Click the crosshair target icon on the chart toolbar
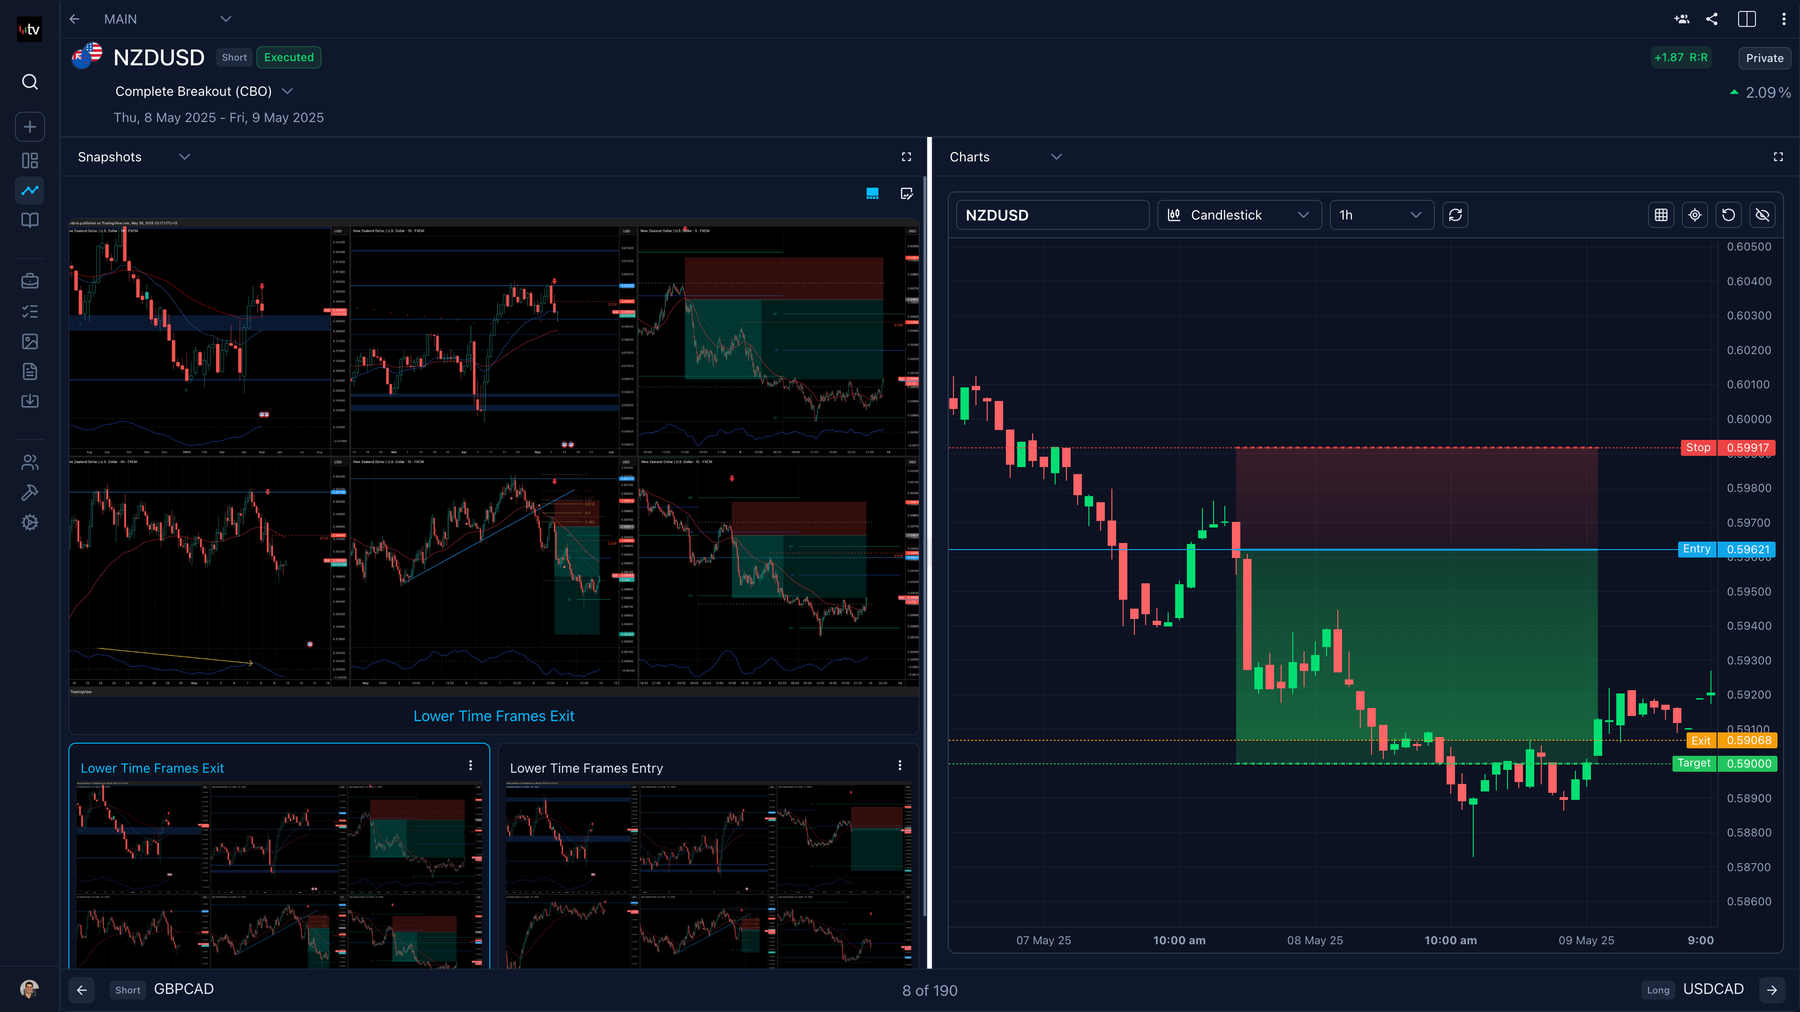 click(x=1695, y=214)
